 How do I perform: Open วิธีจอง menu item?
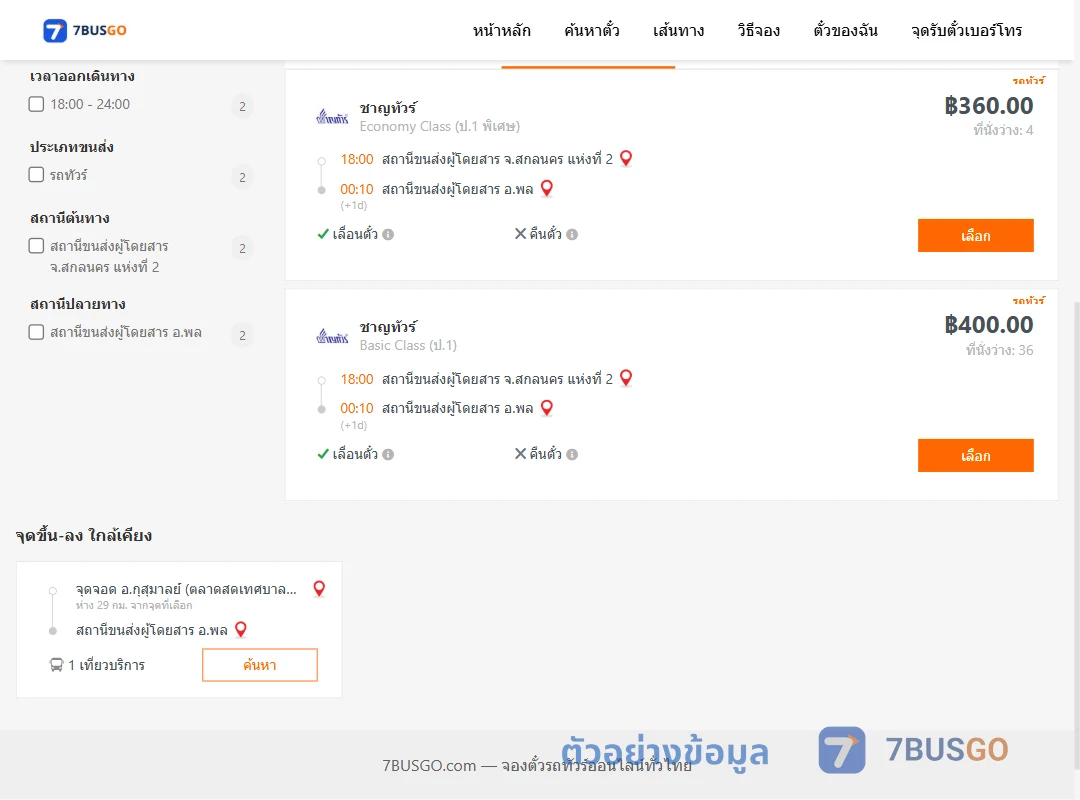pyautogui.click(x=758, y=30)
